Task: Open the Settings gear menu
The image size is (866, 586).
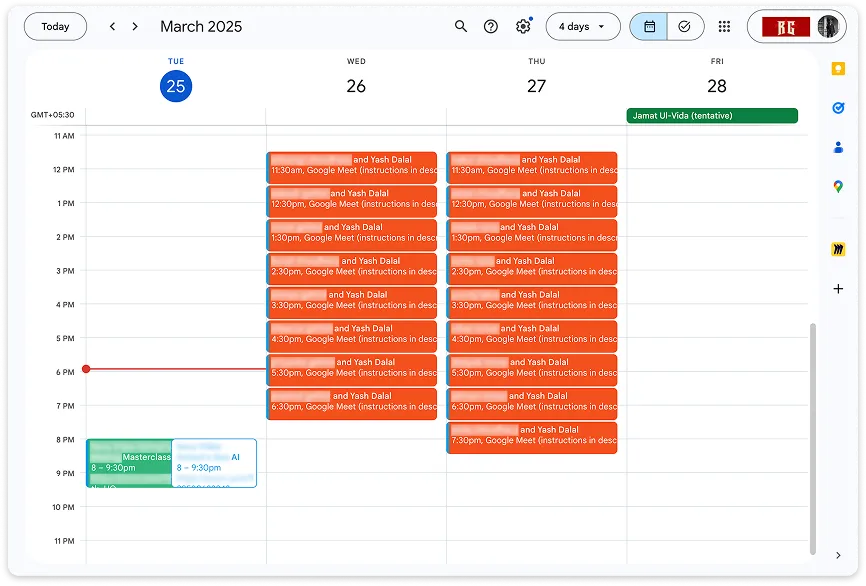Action: [x=523, y=27]
